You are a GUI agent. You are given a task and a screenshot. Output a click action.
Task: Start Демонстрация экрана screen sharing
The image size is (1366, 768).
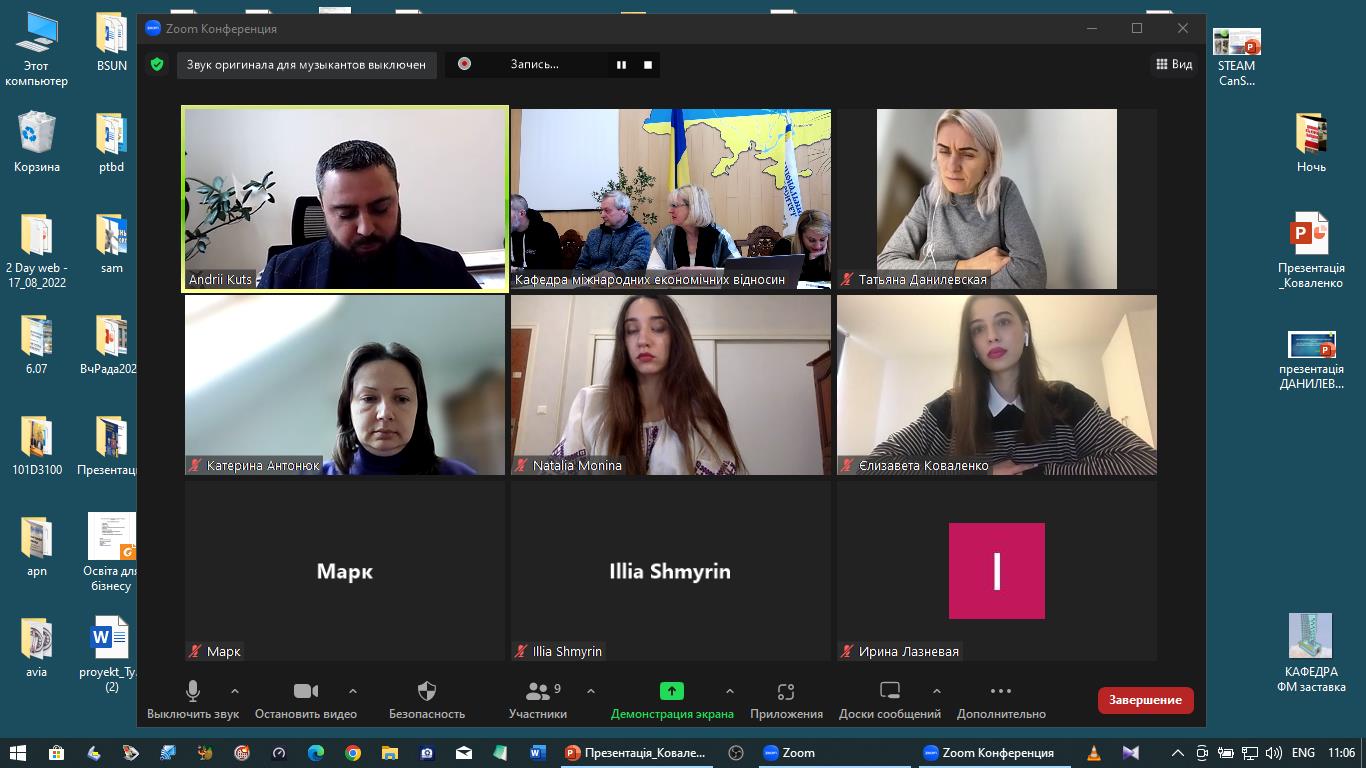pyautogui.click(x=672, y=699)
